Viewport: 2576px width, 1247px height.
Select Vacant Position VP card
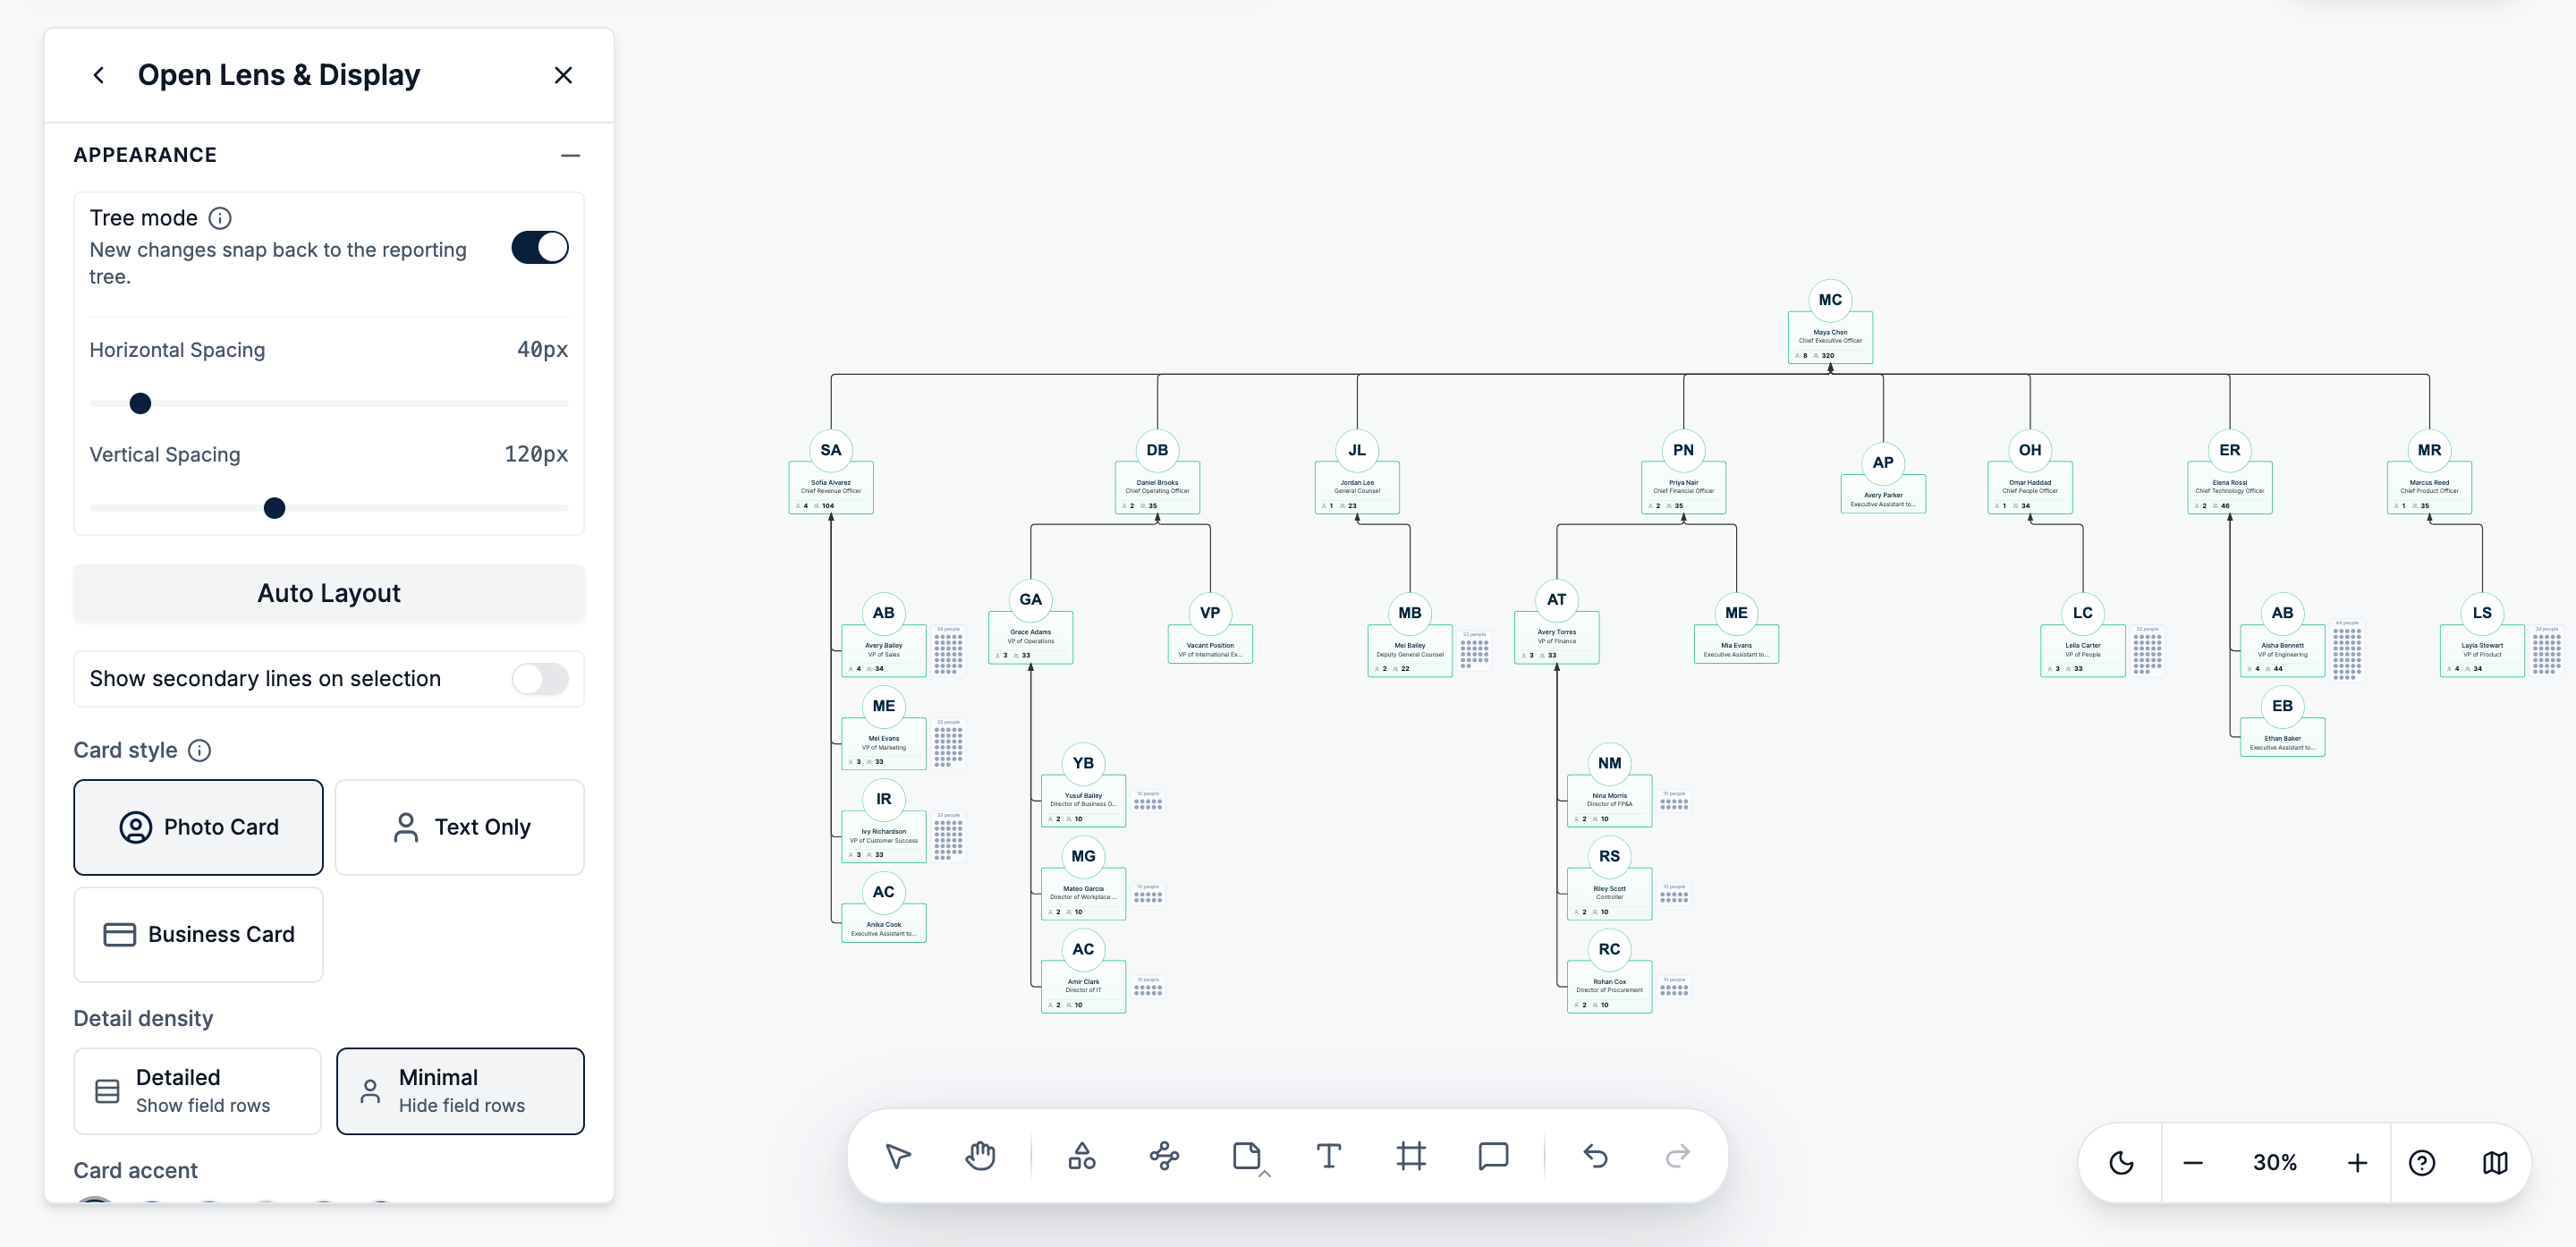pyautogui.click(x=1210, y=644)
